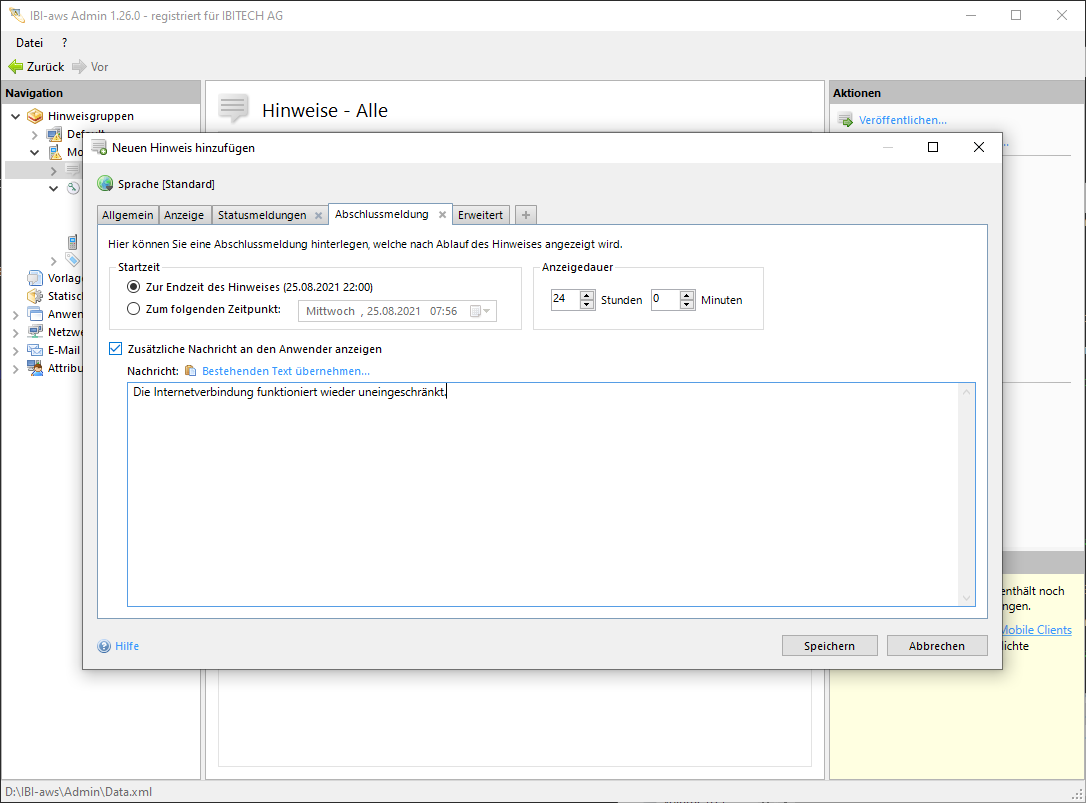Collapse the Hinweisgruppen tree node
Screen dimensions: 1086x803
pos(16,116)
